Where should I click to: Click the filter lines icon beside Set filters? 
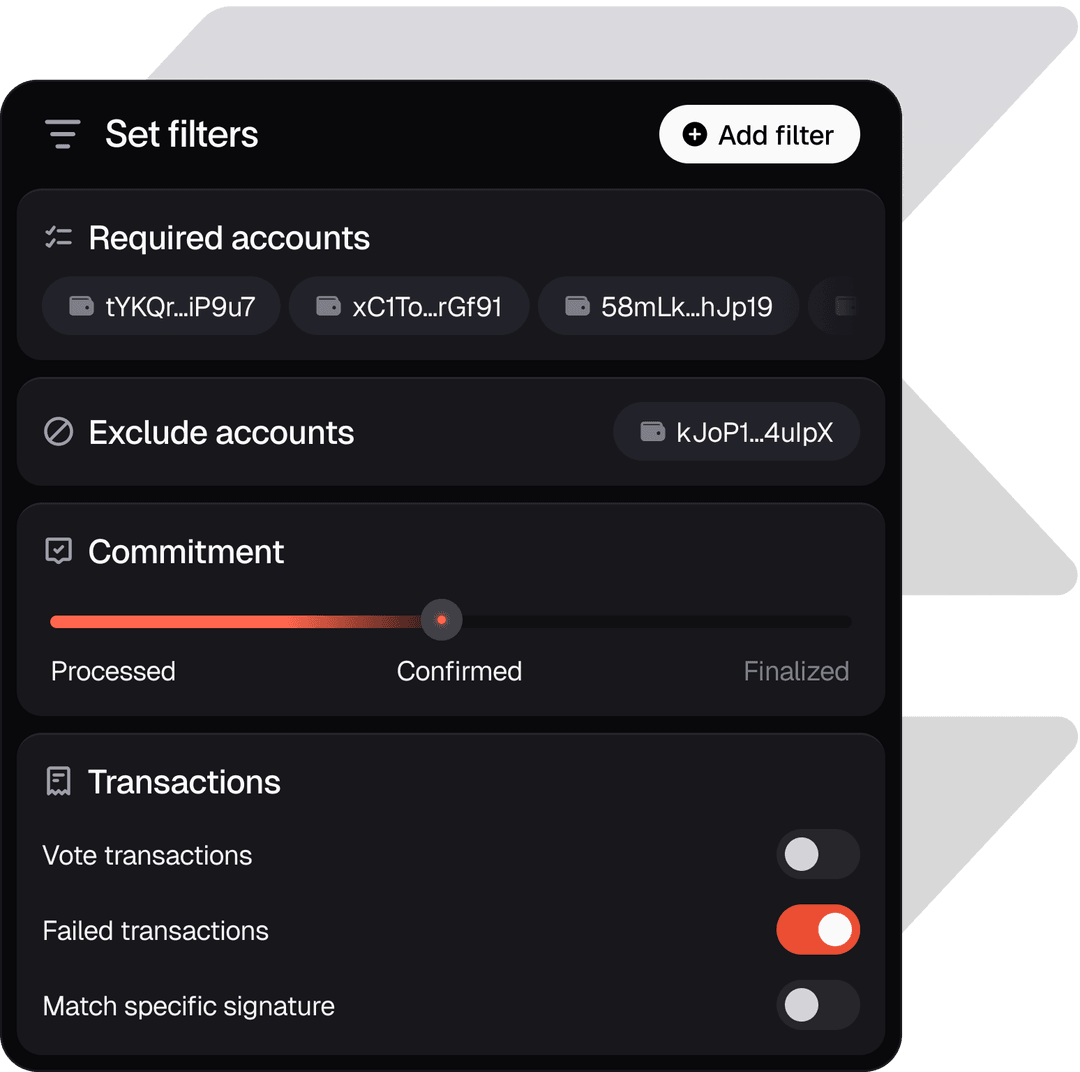tap(63, 134)
